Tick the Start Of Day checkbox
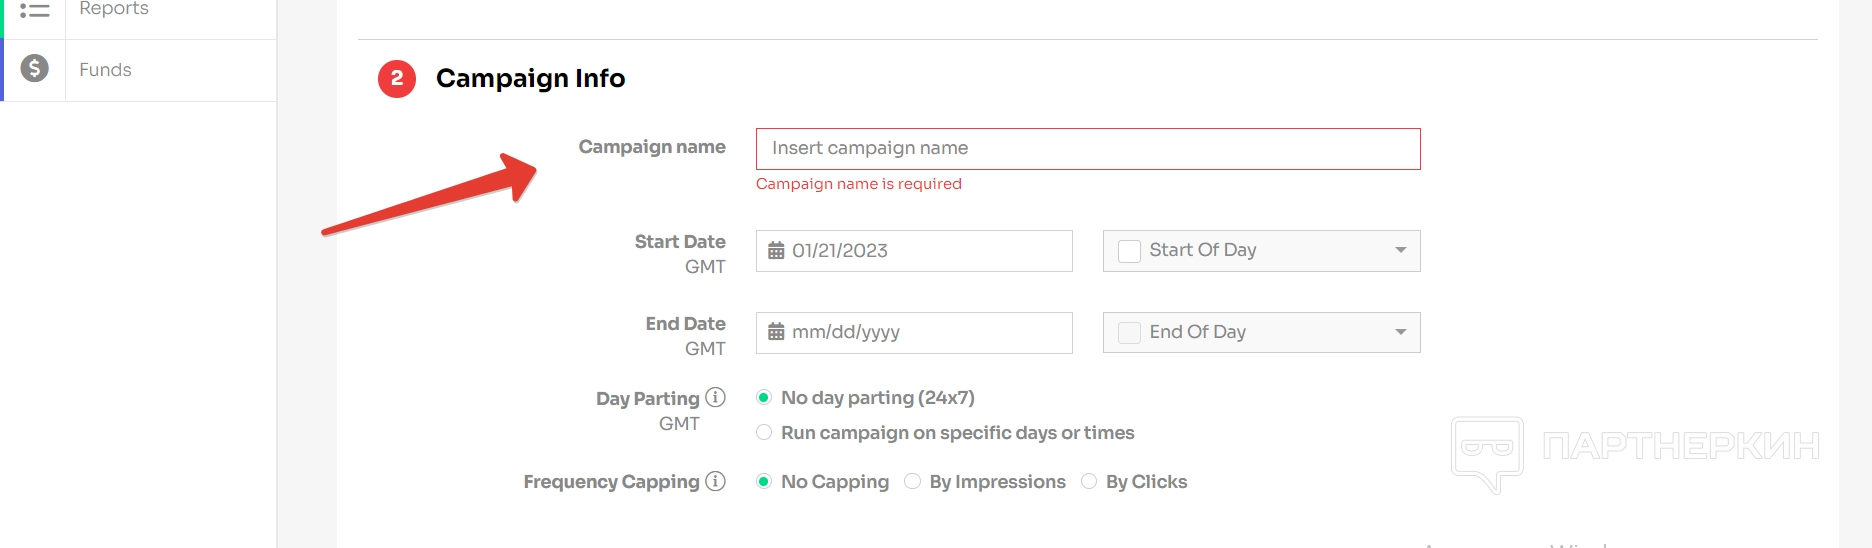This screenshot has height=548, width=1872. [1129, 251]
